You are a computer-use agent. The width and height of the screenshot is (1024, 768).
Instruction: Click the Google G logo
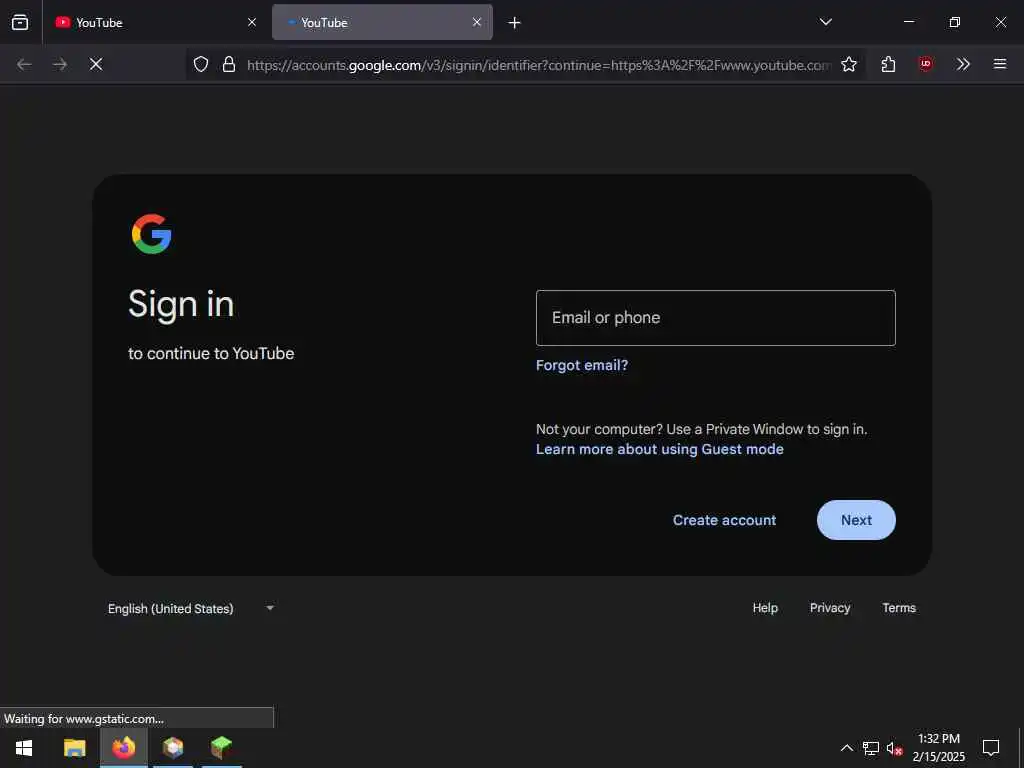(152, 234)
